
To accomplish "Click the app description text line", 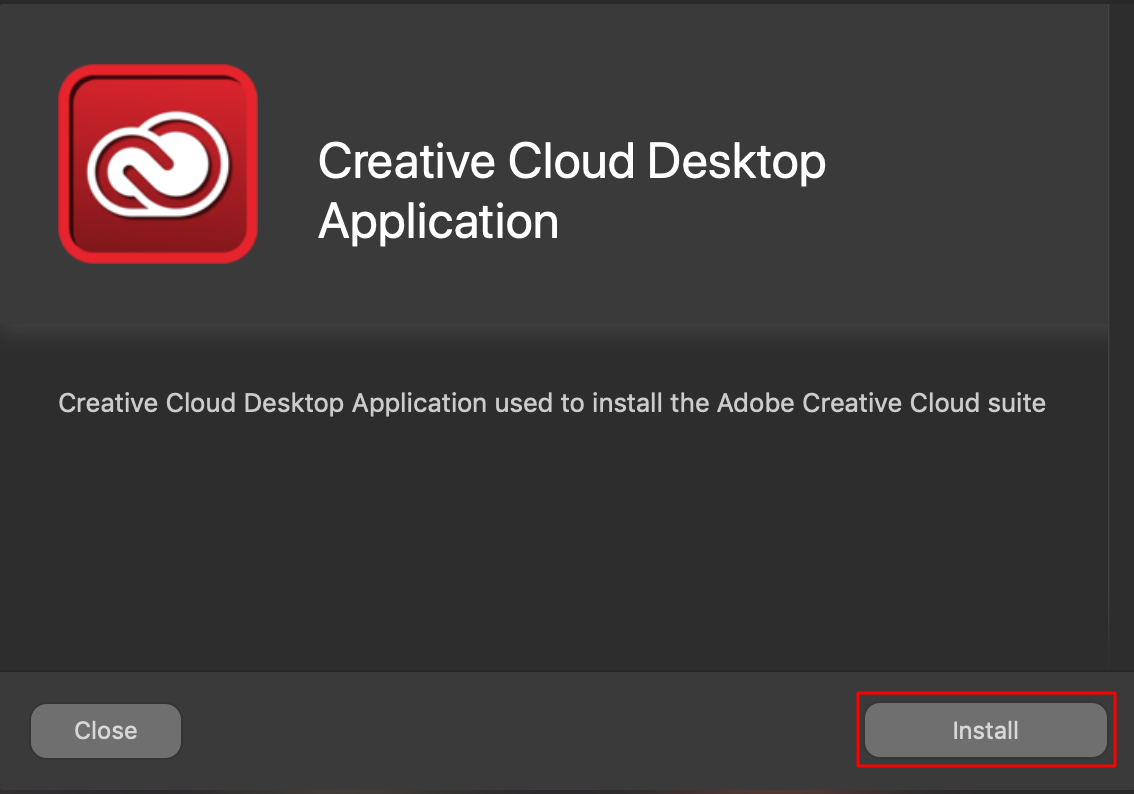I will point(551,403).
